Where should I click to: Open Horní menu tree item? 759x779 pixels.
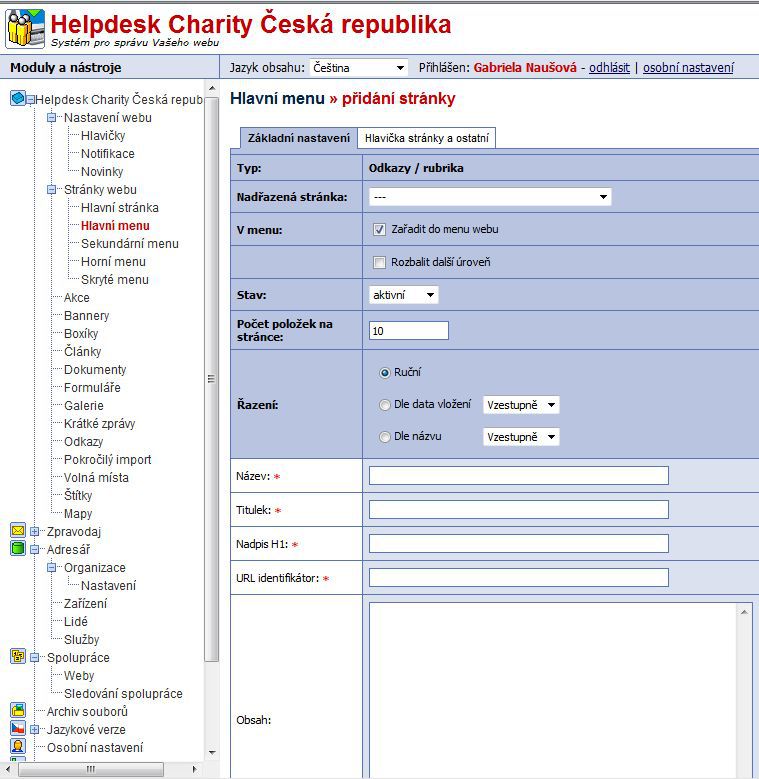(113, 261)
